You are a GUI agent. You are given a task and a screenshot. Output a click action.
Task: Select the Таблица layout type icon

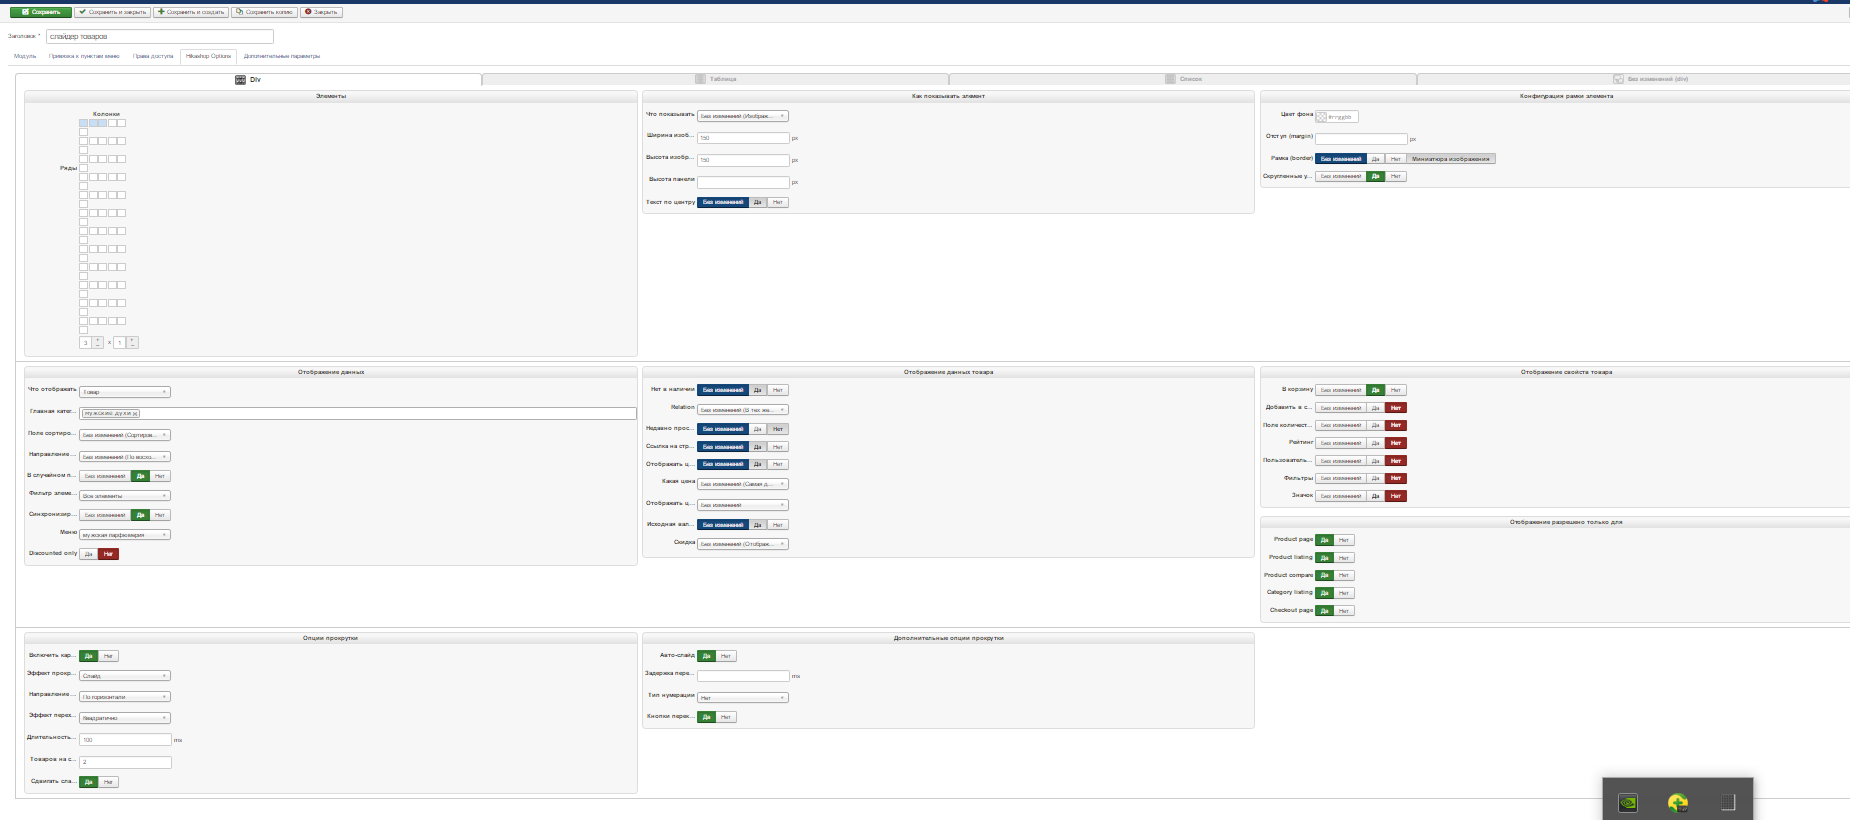pyautogui.click(x=700, y=79)
